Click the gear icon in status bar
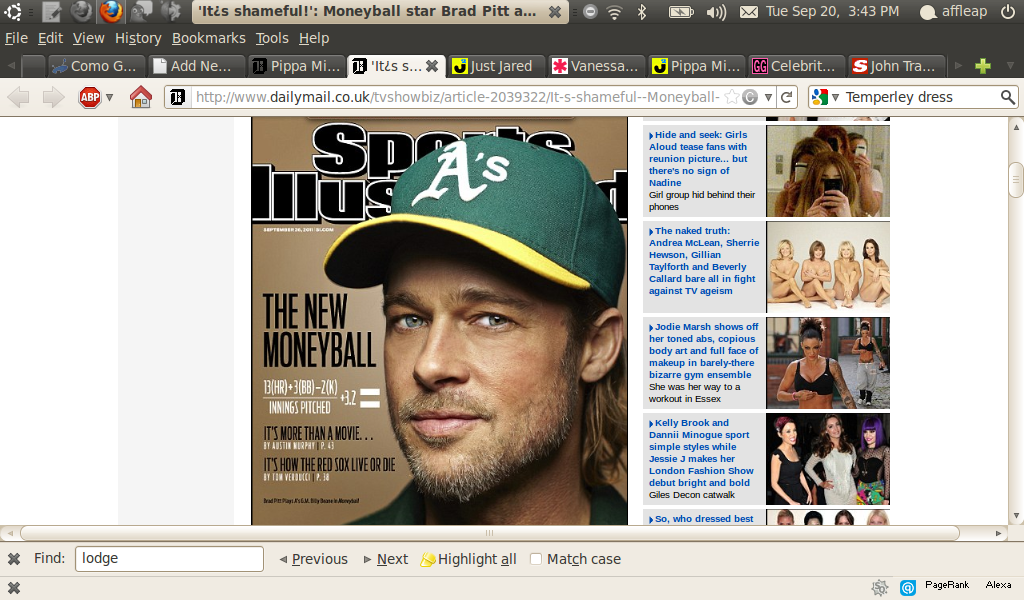This screenshot has height=600, width=1024. coord(880,588)
